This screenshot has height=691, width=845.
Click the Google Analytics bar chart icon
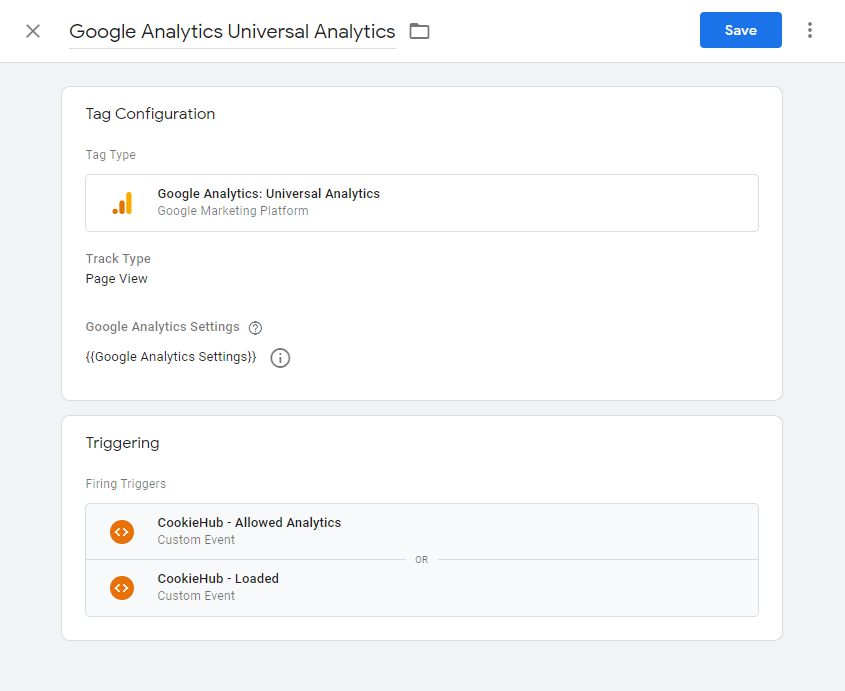(x=122, y=203)
